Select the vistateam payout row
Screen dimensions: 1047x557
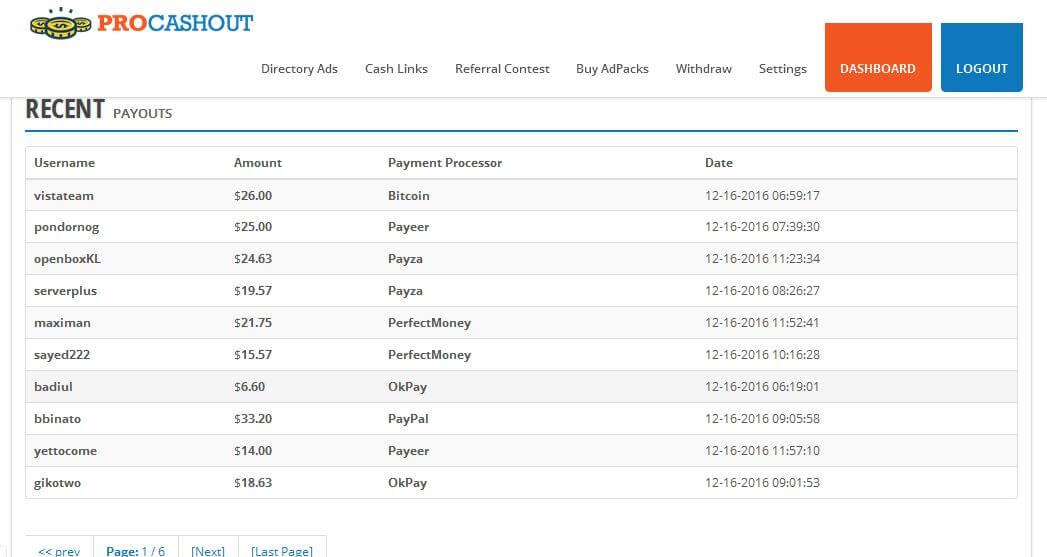[x=520, y=196]
